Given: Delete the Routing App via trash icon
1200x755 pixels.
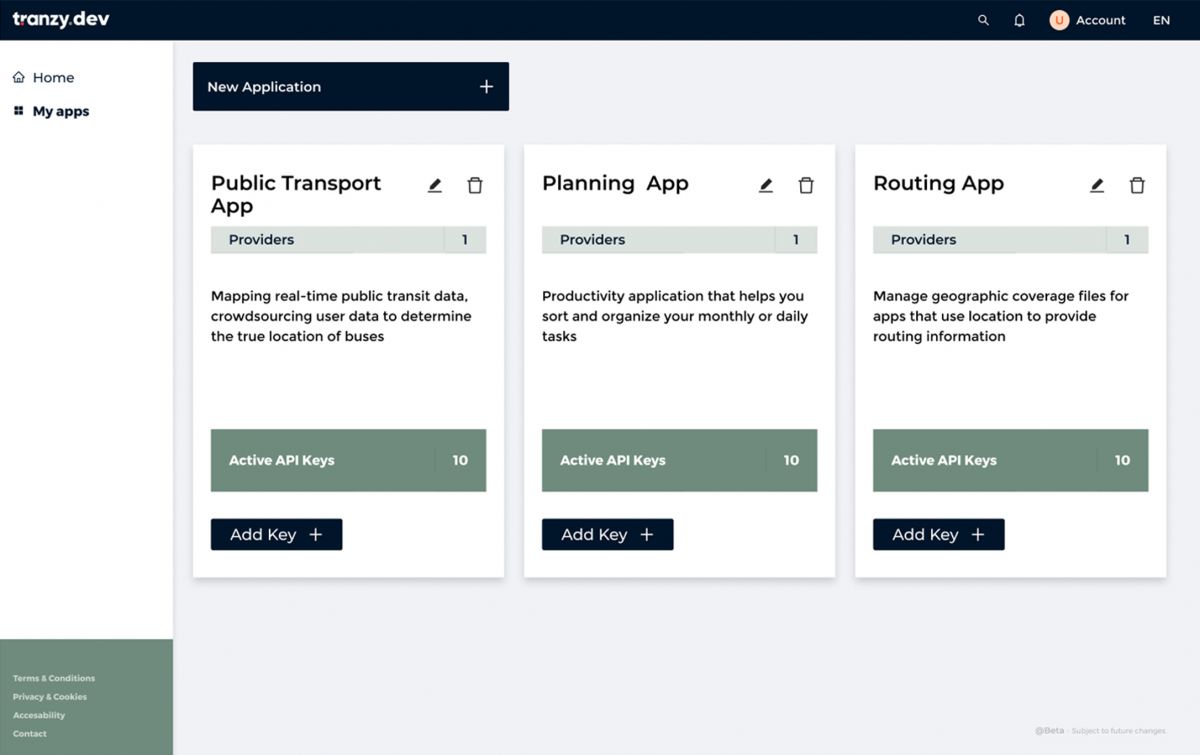Looking at the screenshot, I should pyautogui.click(x=1137, y=185).
